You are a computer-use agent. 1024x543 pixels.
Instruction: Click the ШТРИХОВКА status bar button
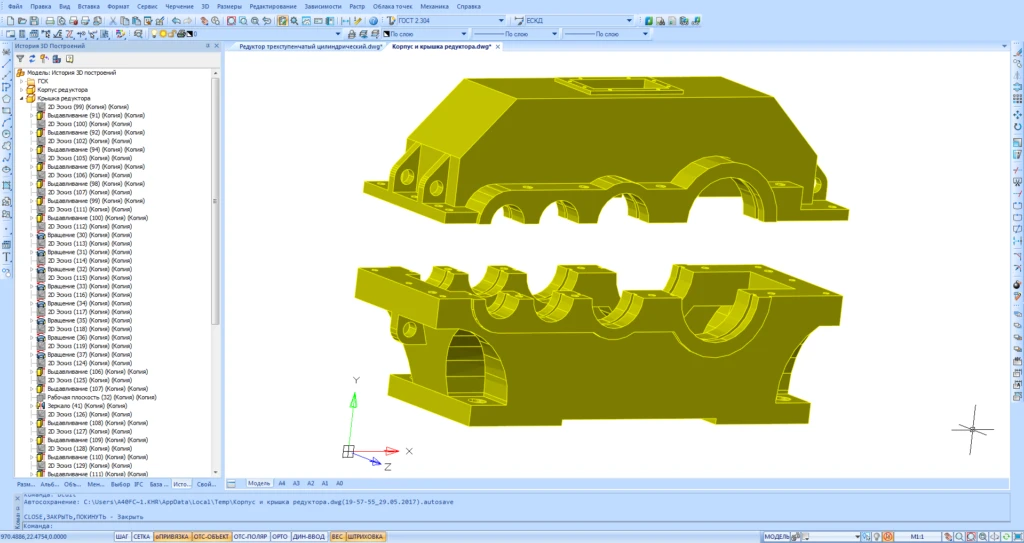[366, 537]
